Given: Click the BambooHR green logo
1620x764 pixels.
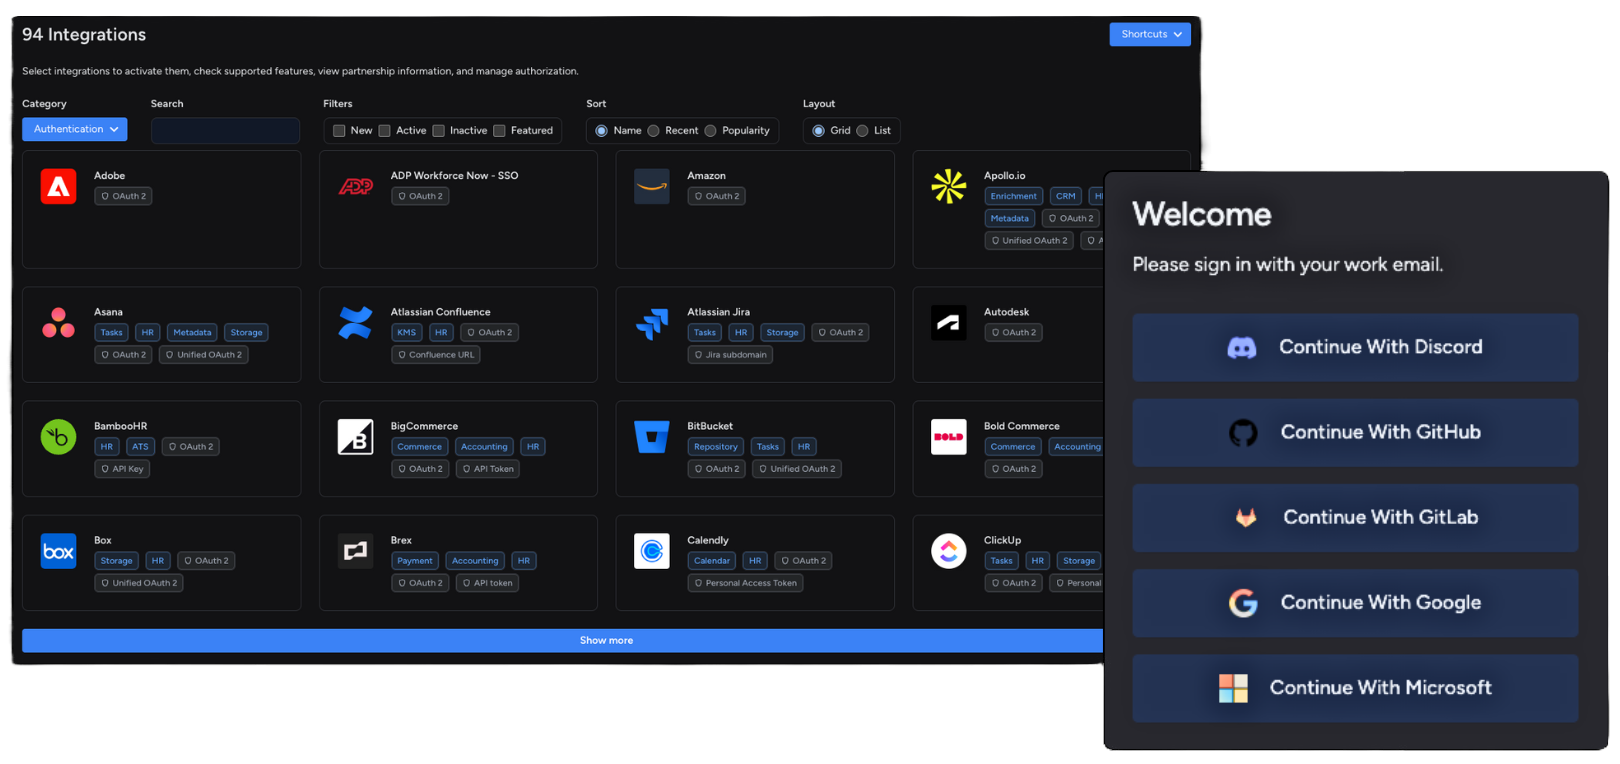Looking at the screenshot, I should click(58, 437).
